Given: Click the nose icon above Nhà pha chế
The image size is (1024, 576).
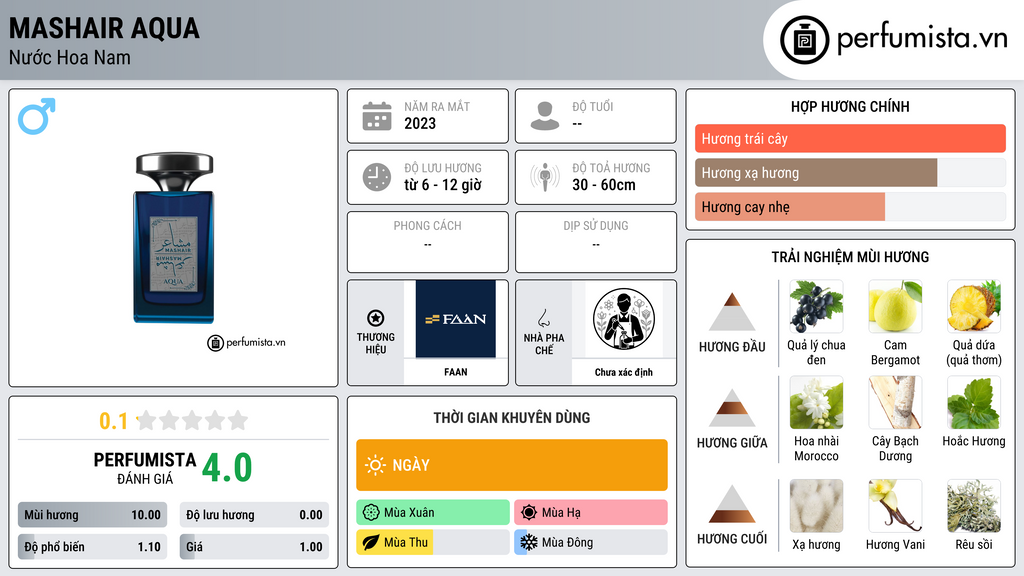Looking at the screenshot, I should [x=543, y=318].
